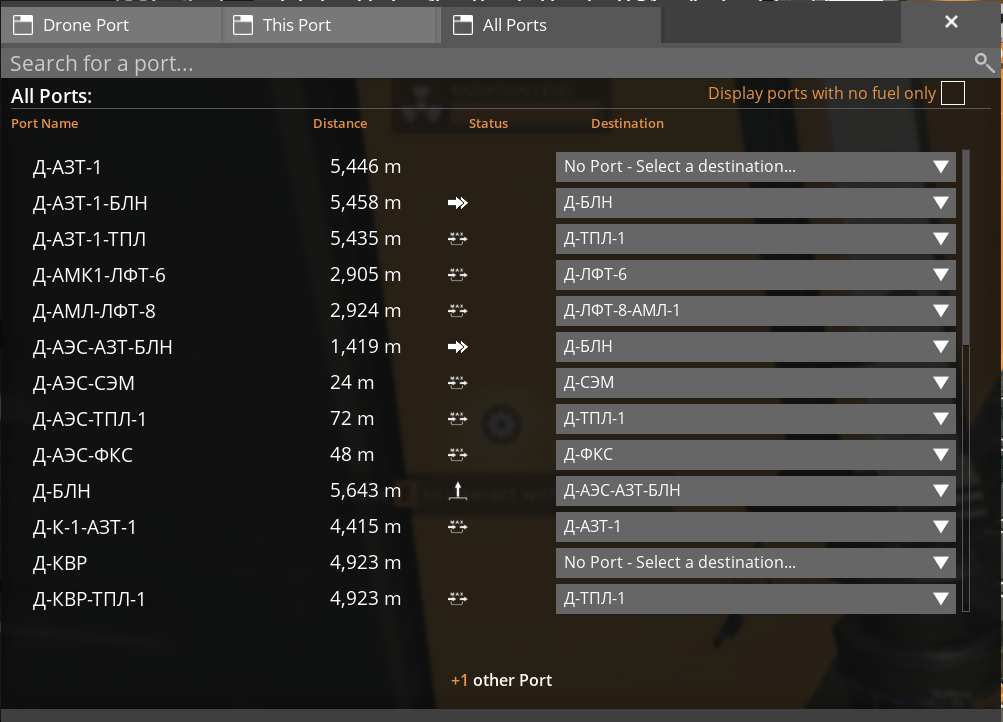Select port name Д-АЭС-ТПЛ-1
This screenshot has height=722, width=1003.
(90, 420)
